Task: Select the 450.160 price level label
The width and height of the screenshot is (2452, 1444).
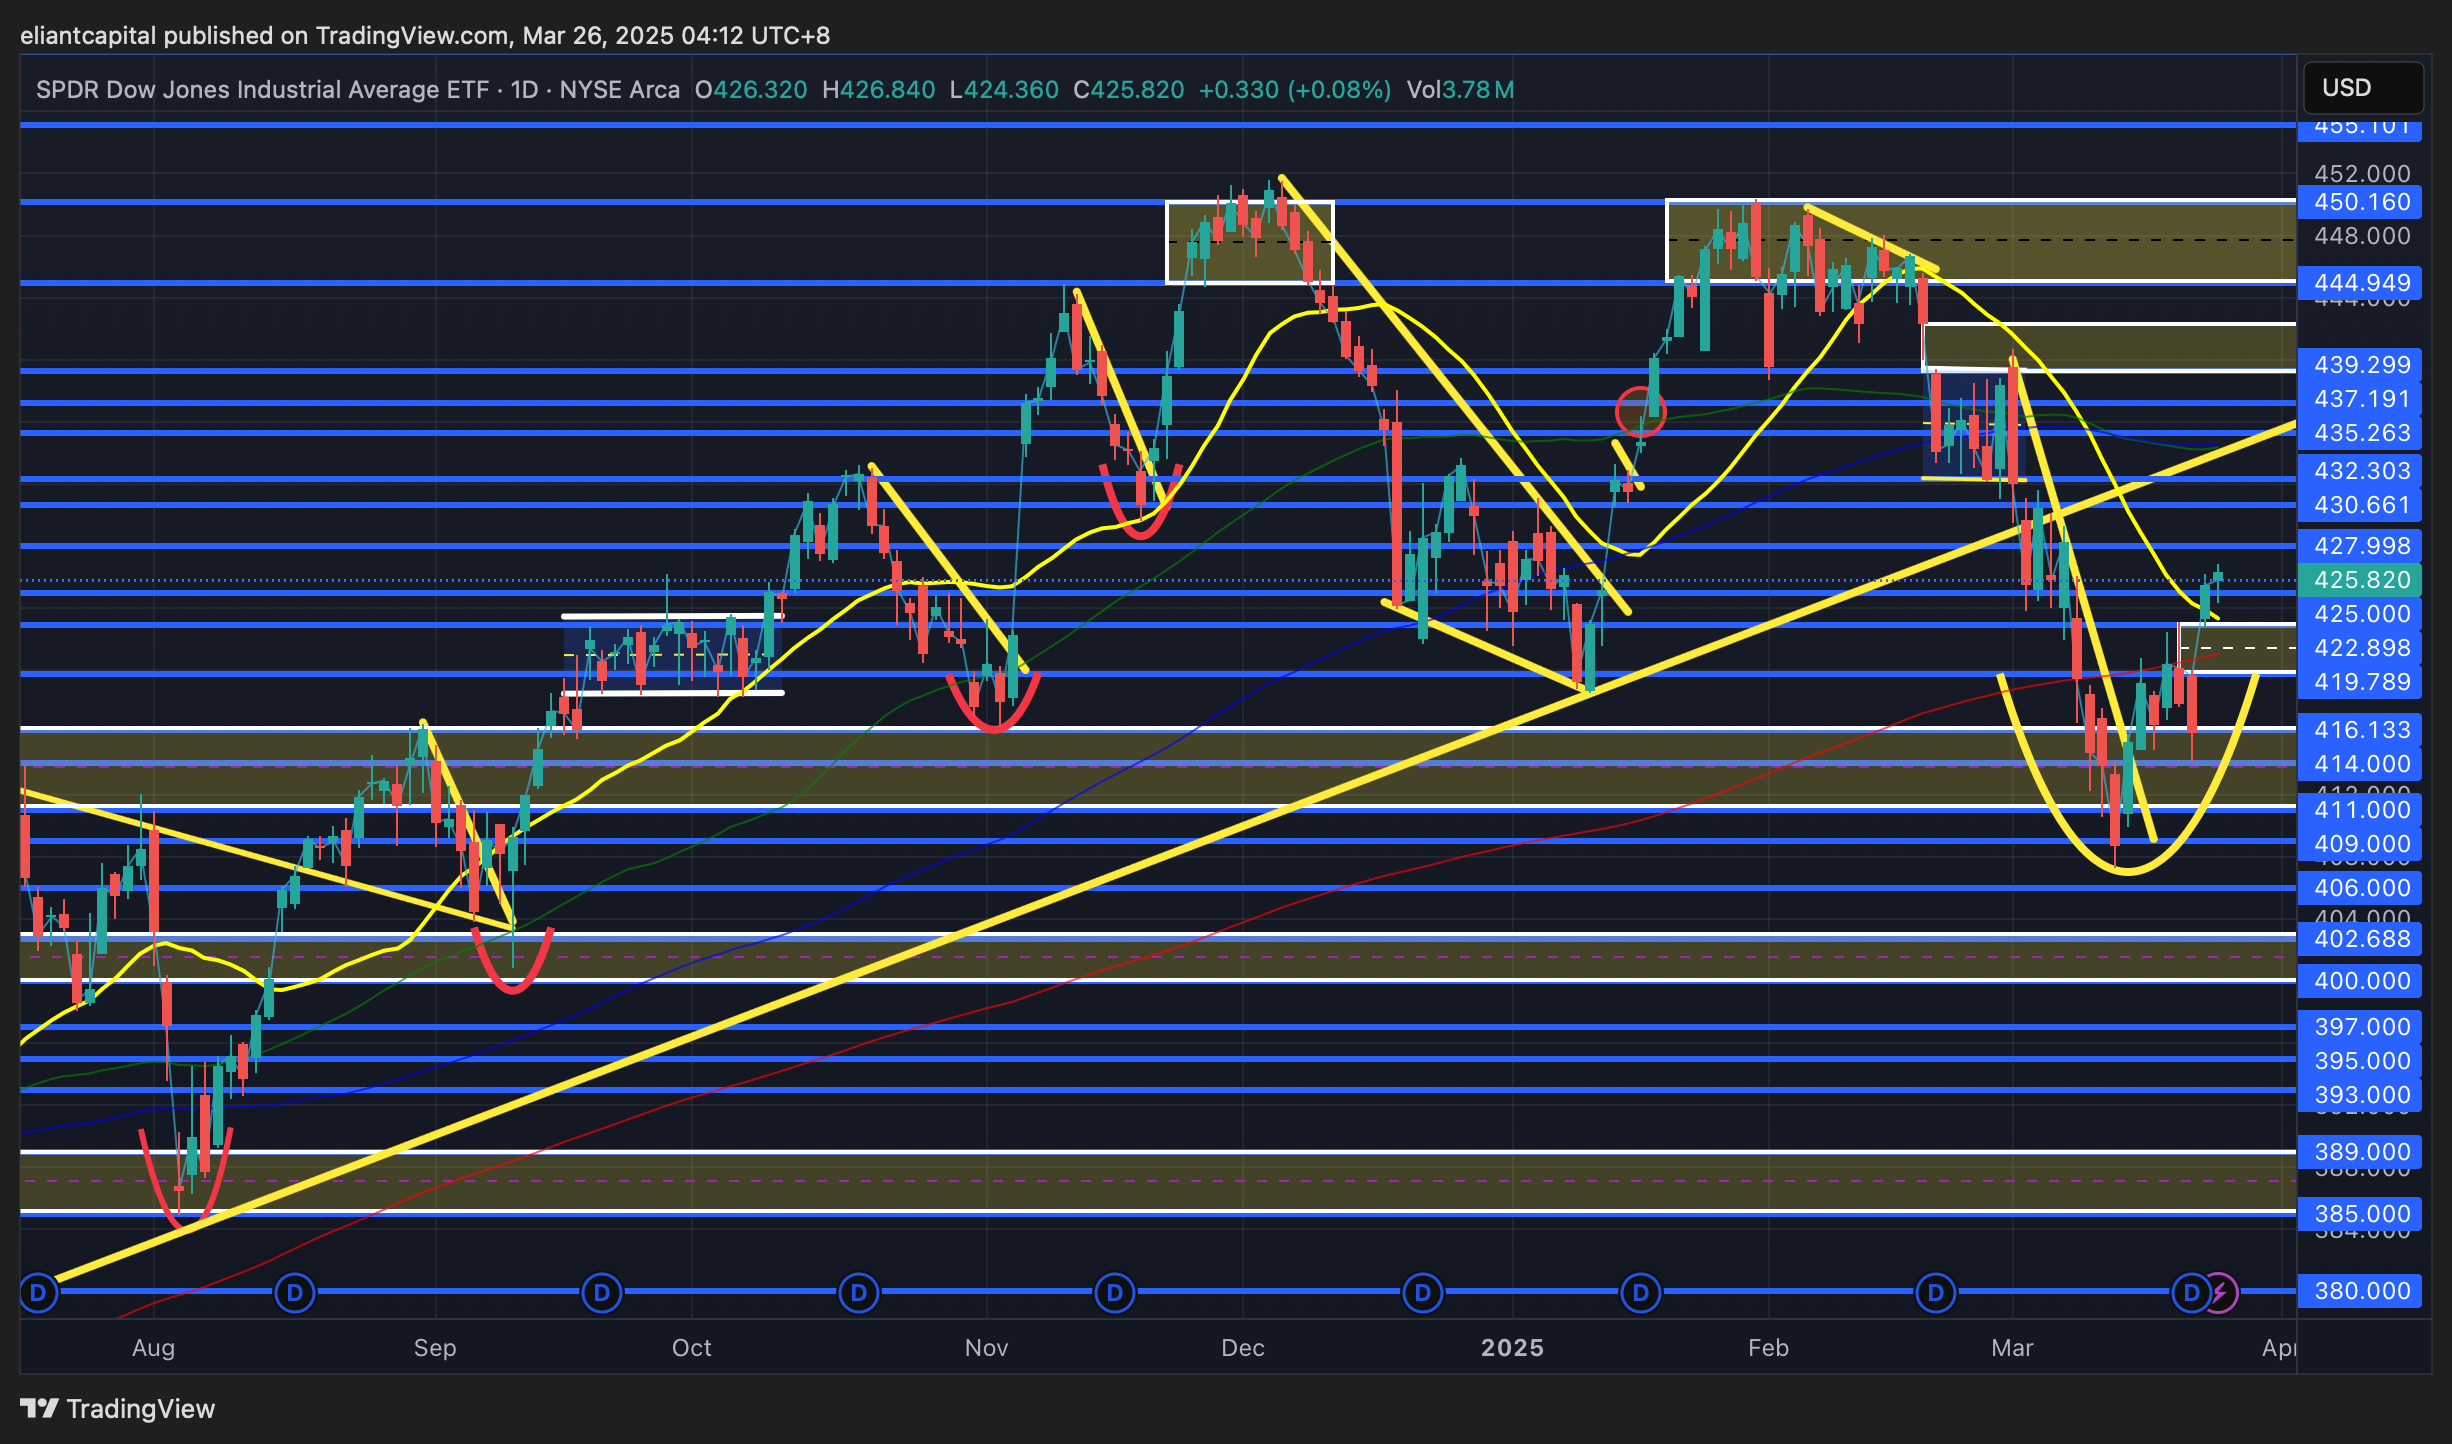Action: [x=2361, y=202]
